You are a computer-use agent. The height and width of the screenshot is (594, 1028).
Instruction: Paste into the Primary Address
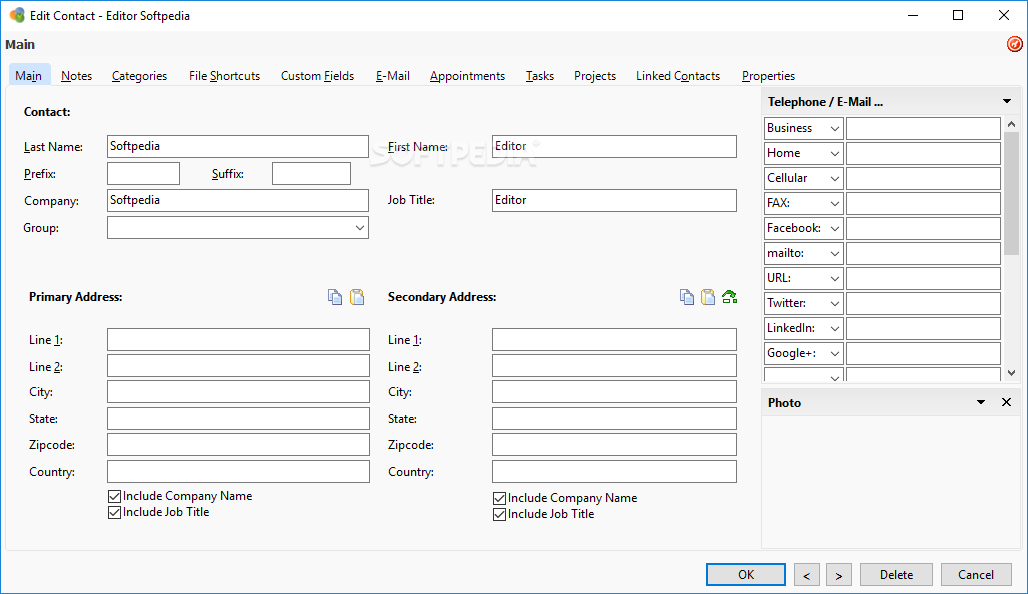point(357,297)
